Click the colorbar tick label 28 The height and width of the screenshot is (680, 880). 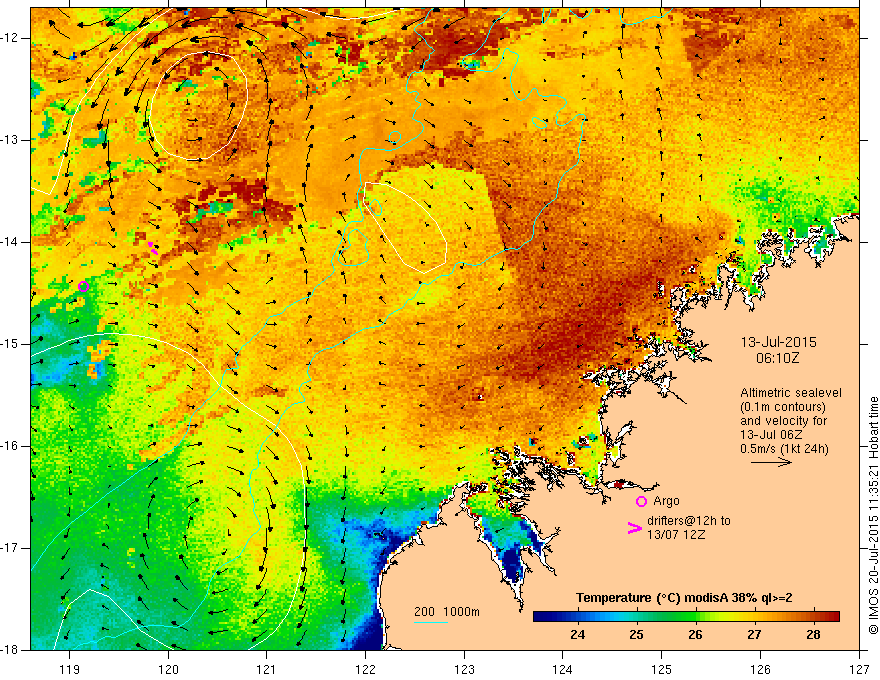pyautogui.click(x=813, y=635)
